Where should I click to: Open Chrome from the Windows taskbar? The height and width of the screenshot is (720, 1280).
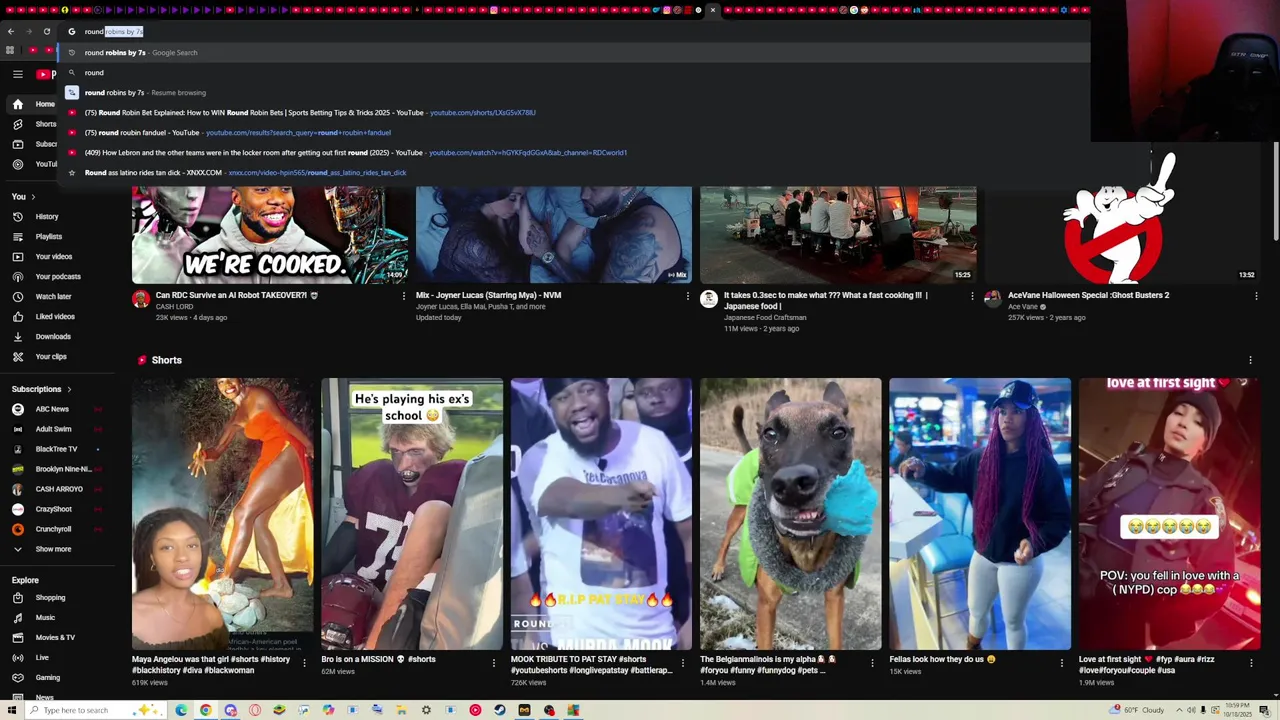coord(205,710)
